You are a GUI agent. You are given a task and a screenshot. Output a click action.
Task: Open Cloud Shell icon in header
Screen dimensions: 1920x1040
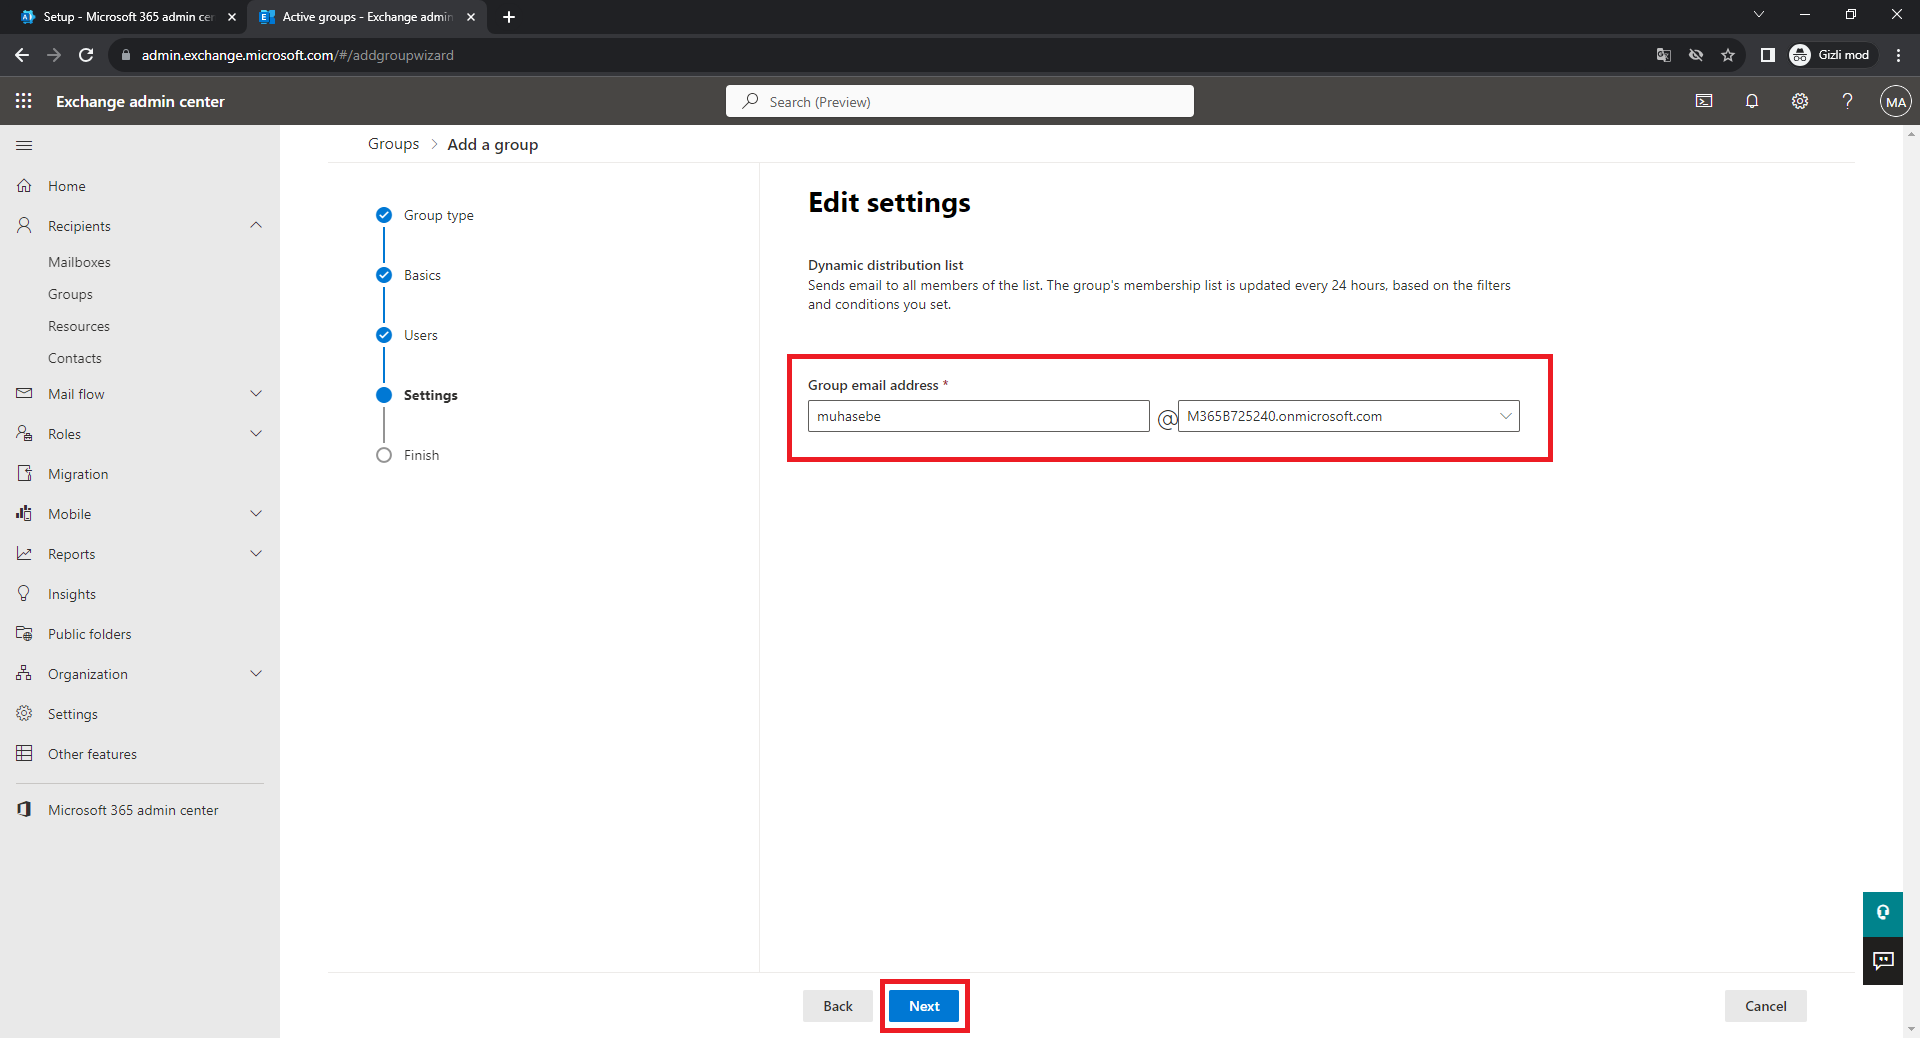pyautogui.click(x=1704, y=101)
